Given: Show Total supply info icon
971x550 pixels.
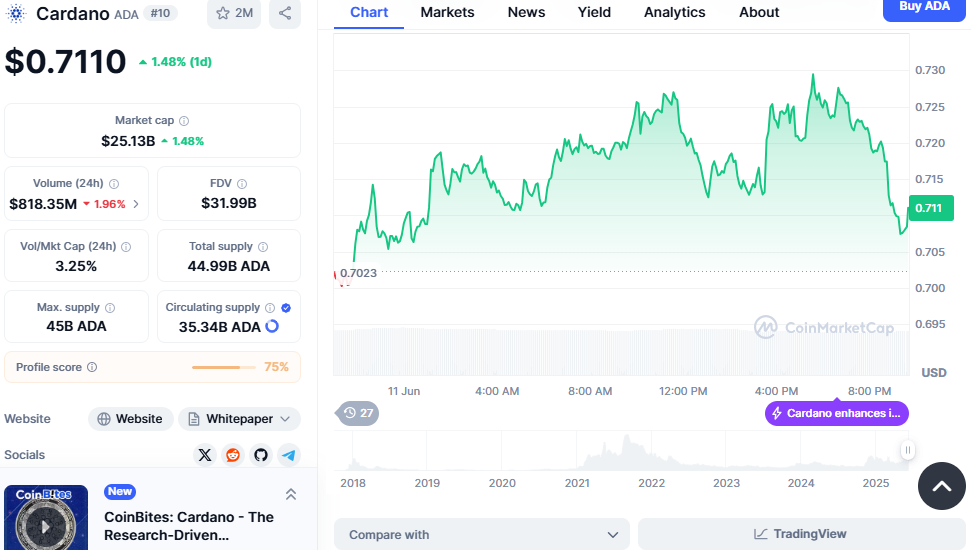Looking at the screenshot, I should [x=263, y=247].
